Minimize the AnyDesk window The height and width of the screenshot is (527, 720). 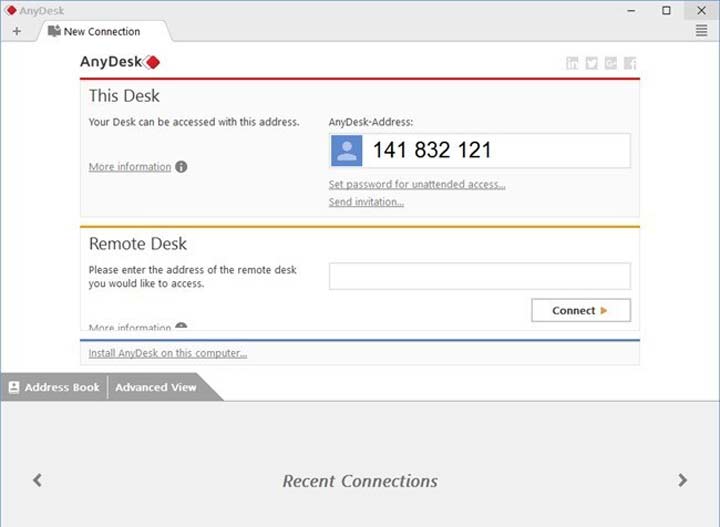point(632,10)
